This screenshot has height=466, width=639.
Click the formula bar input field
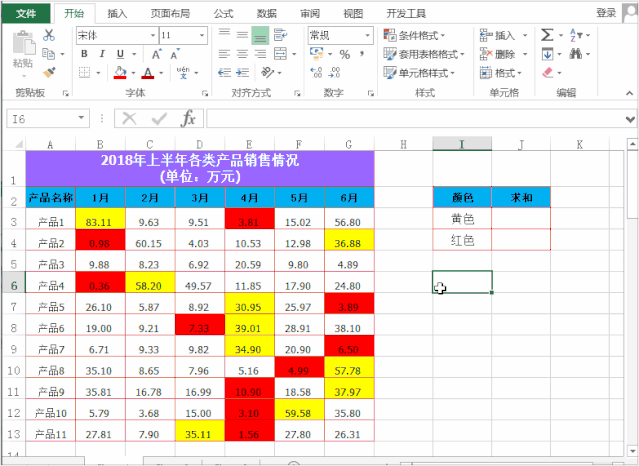pos(415,119)
